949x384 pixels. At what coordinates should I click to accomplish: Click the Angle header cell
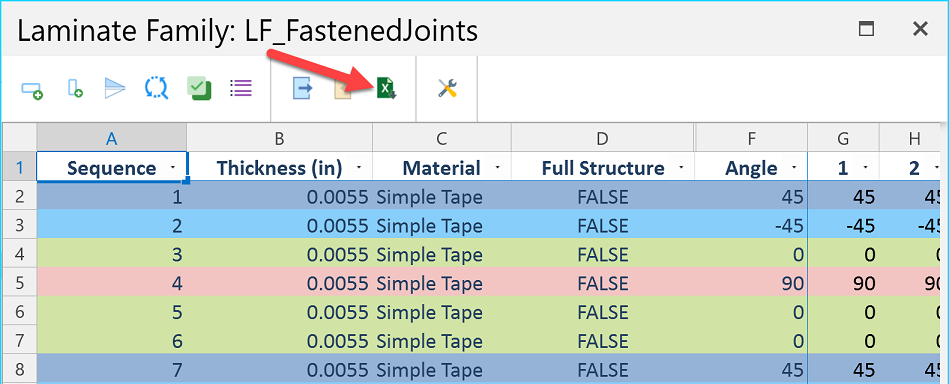tap(751, 167)
